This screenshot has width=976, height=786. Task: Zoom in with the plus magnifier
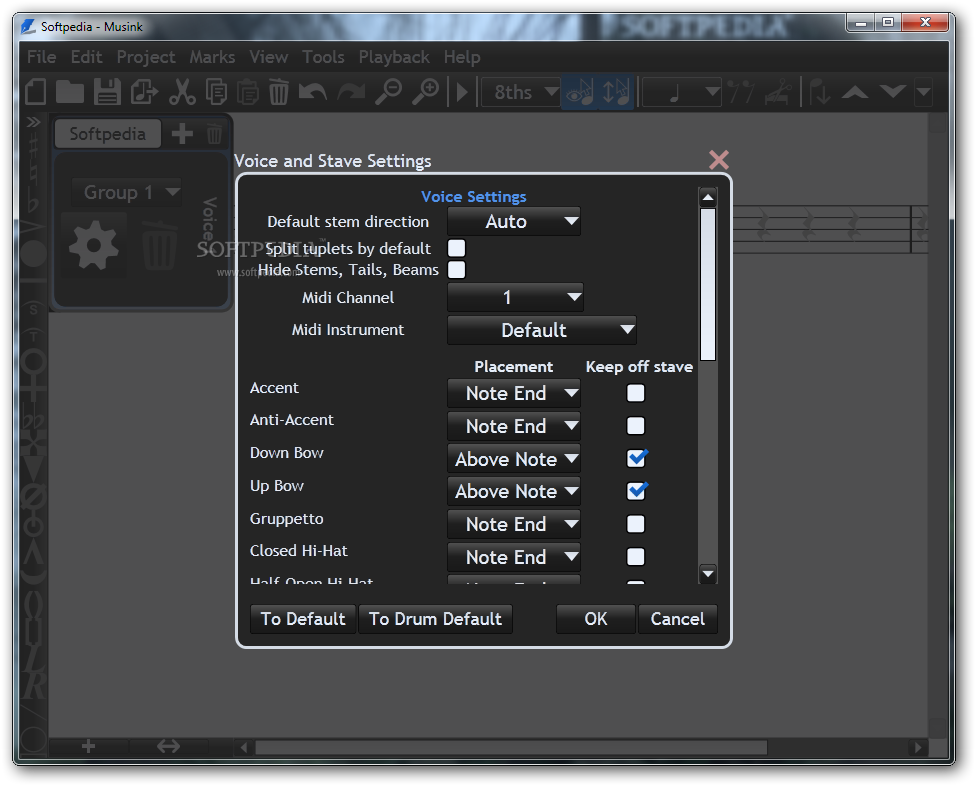pyautogui.click(x=426, y=92)
